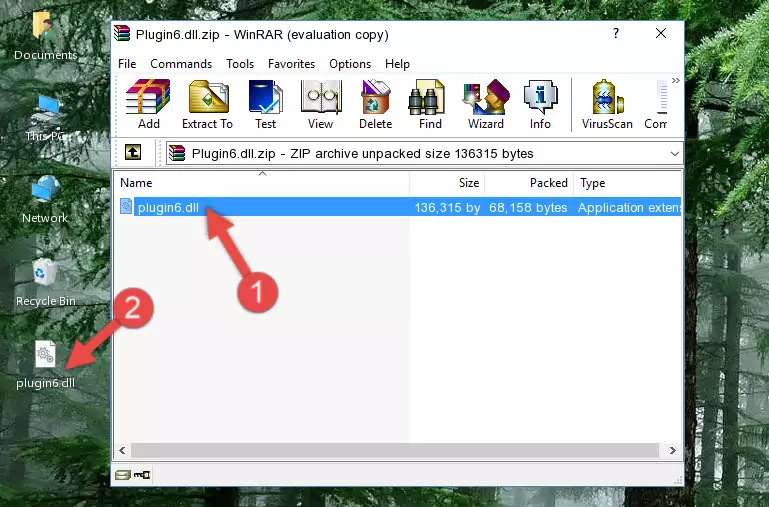Click the Extract To toolbar icon
This screenshot has height=507, width=769.
point(207,104)
